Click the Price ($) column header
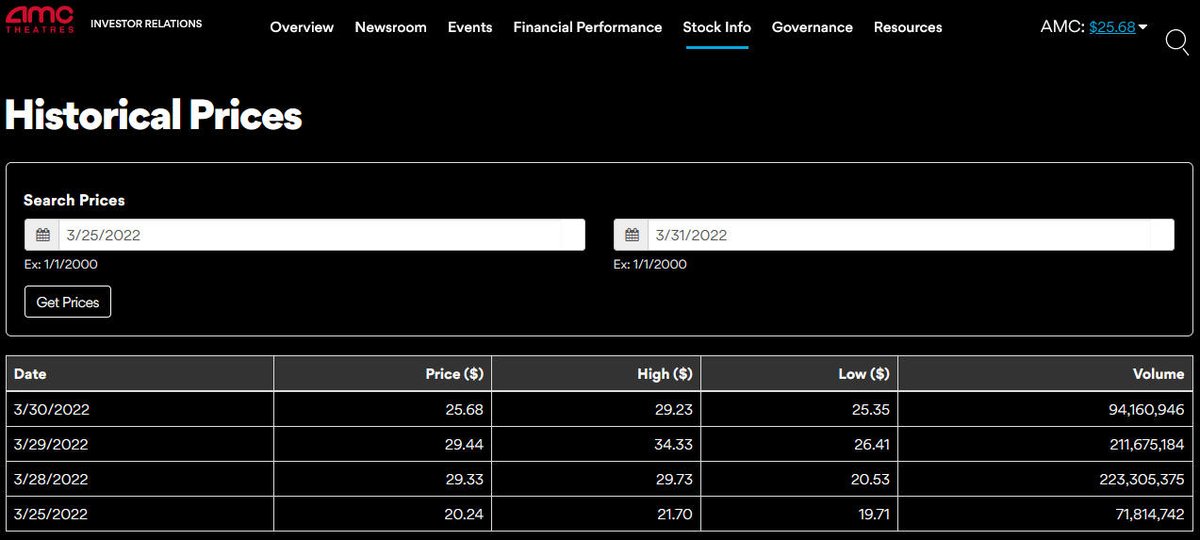 [383, 374]
